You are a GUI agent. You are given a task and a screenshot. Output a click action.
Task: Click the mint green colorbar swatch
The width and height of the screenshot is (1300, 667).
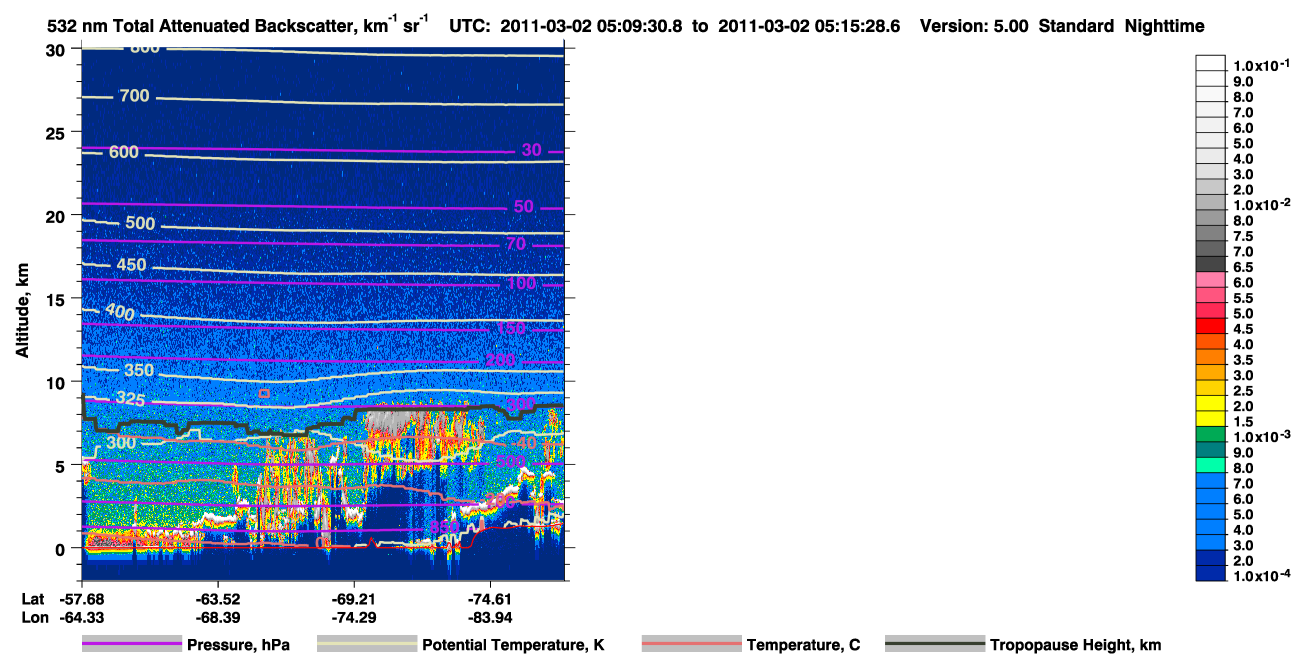[1210, 465]
